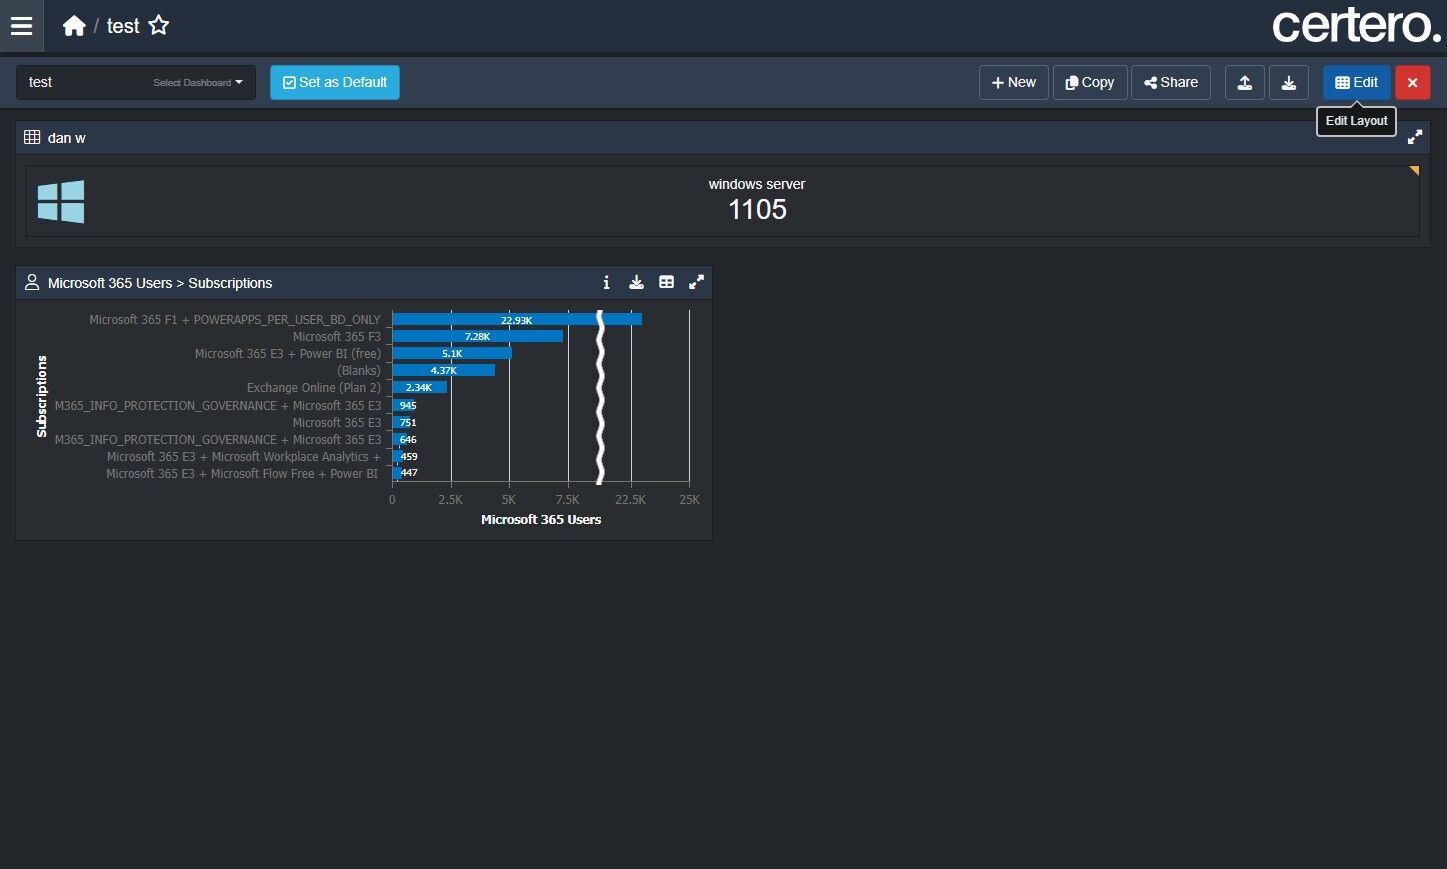Screen dimensions: 1447x869
Task: Click the certero logo
Action: coord(1356,26)
